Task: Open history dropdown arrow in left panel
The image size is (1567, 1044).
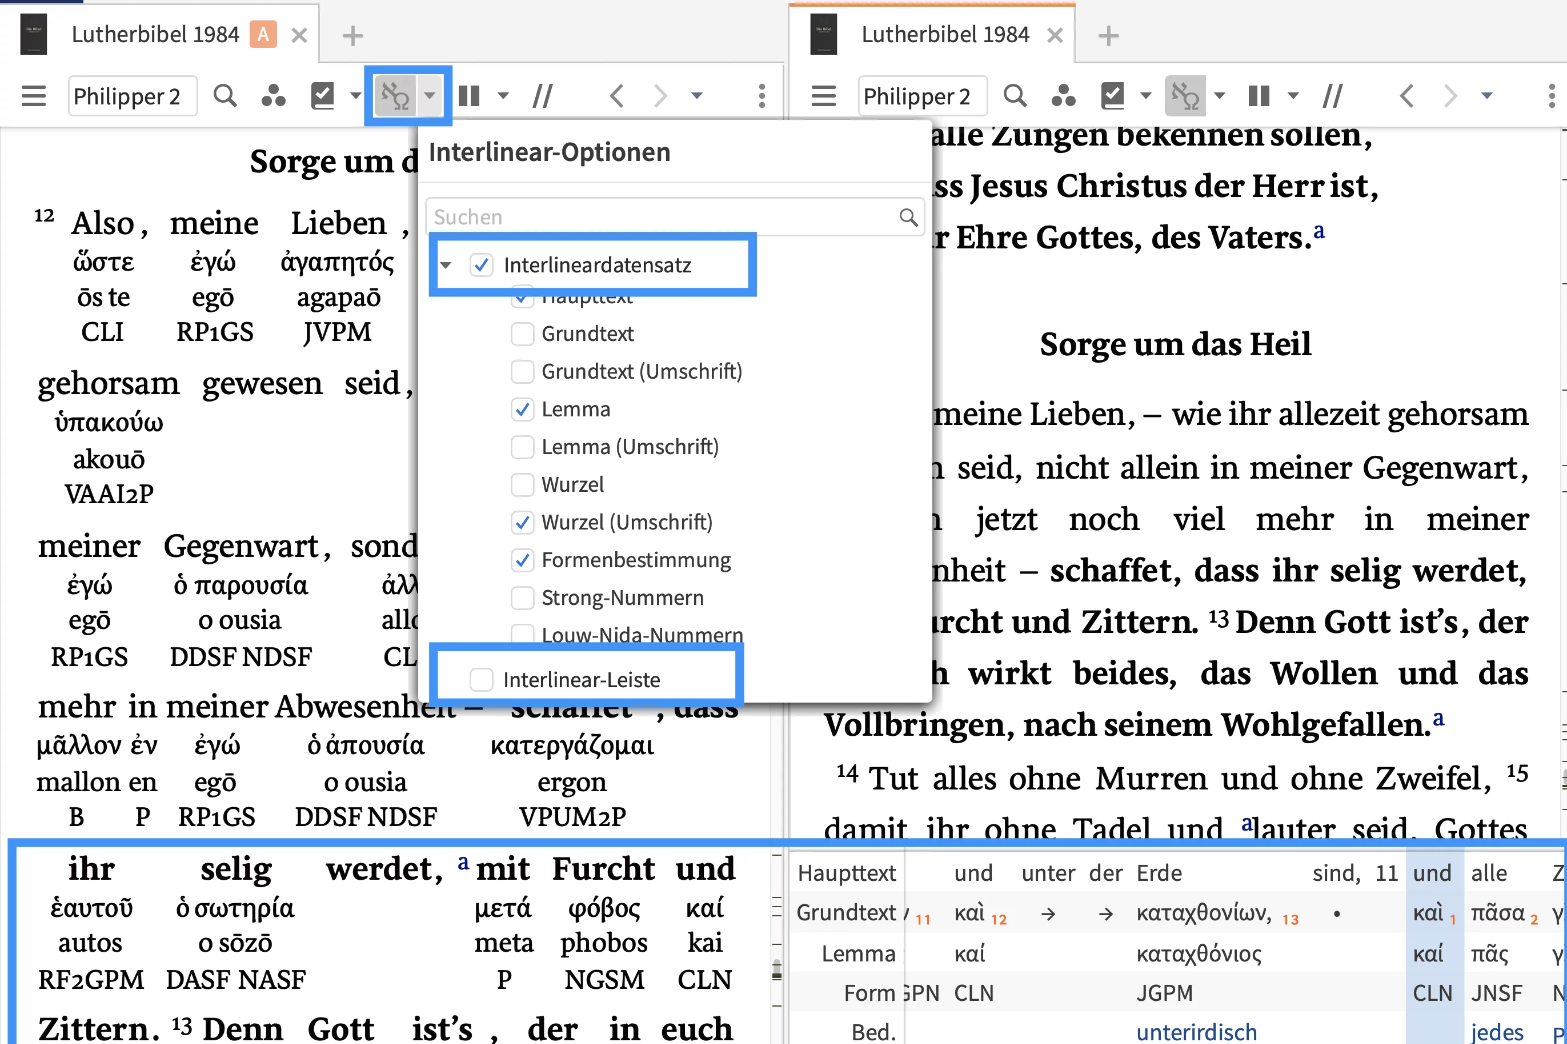Action: point(697,96)
